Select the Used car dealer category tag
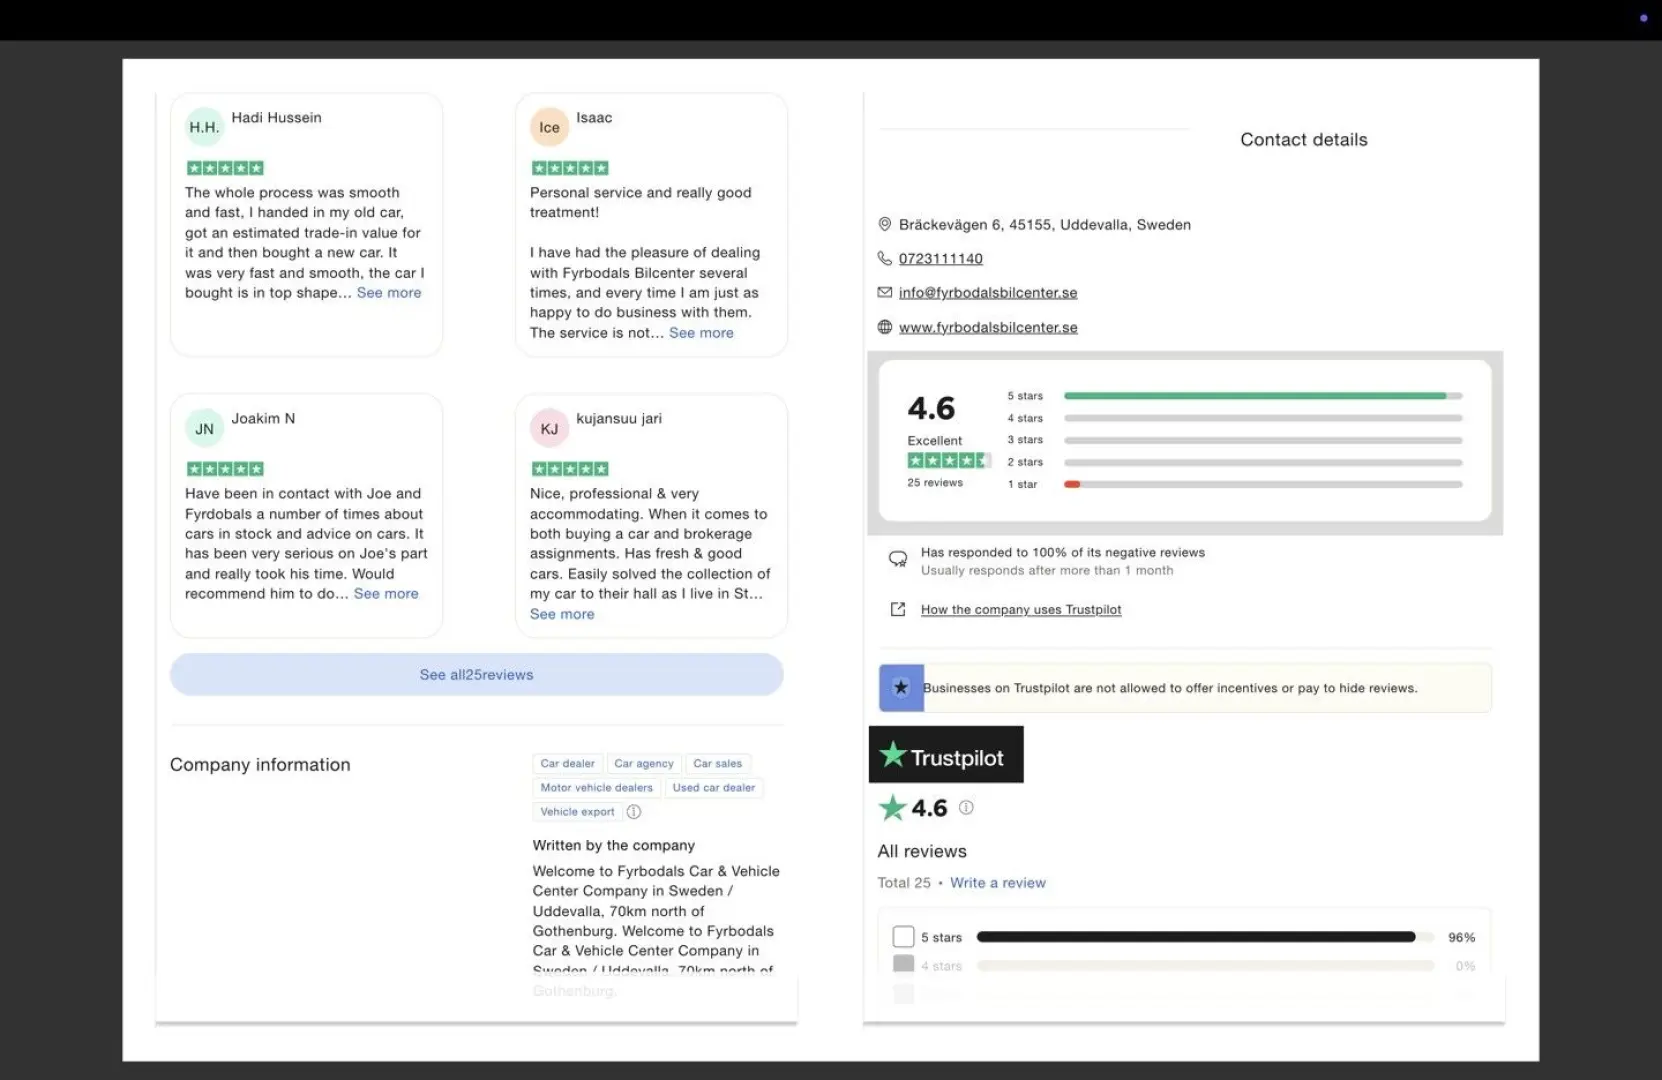Screen dimensions: 1662x1080 [713, 788]
